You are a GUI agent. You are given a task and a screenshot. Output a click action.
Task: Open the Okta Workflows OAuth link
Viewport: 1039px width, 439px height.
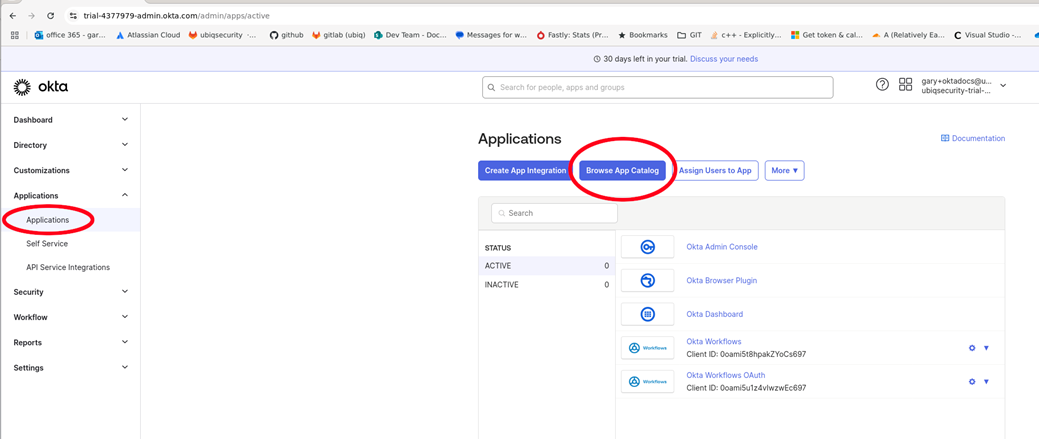pyautogui.click(x=726, y=375)
